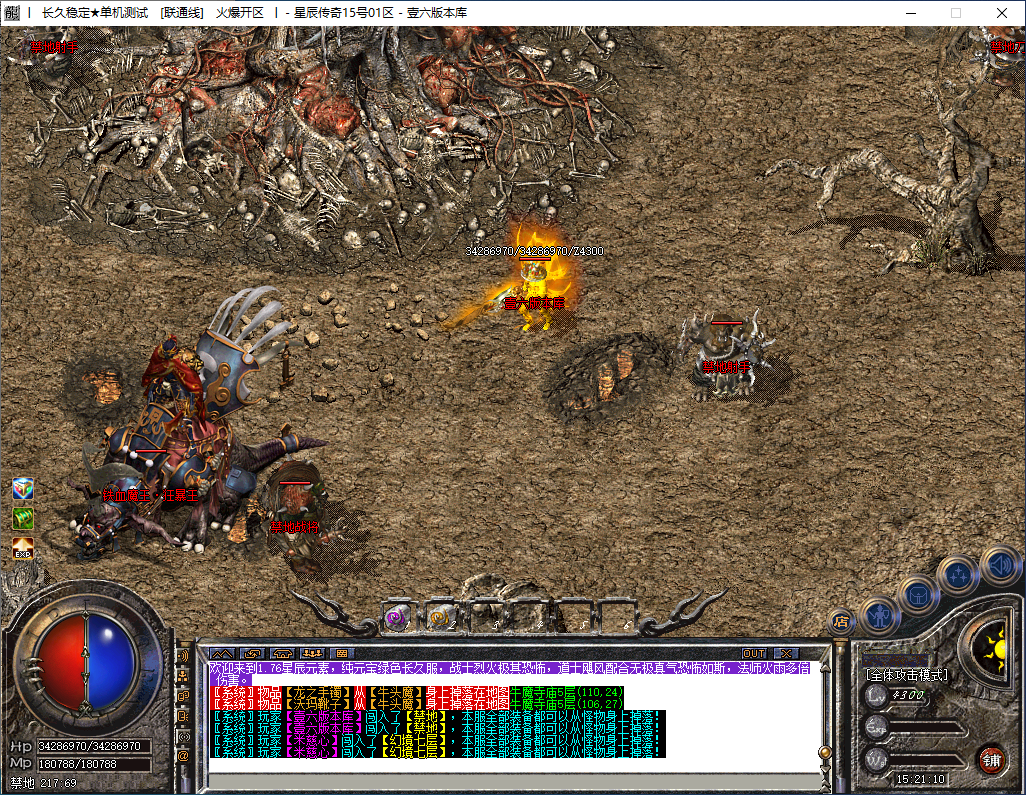Viewport: 1026px width, 795px height.
Task: Click the grid panel button on chat toolbar
Action: [342, 653]
